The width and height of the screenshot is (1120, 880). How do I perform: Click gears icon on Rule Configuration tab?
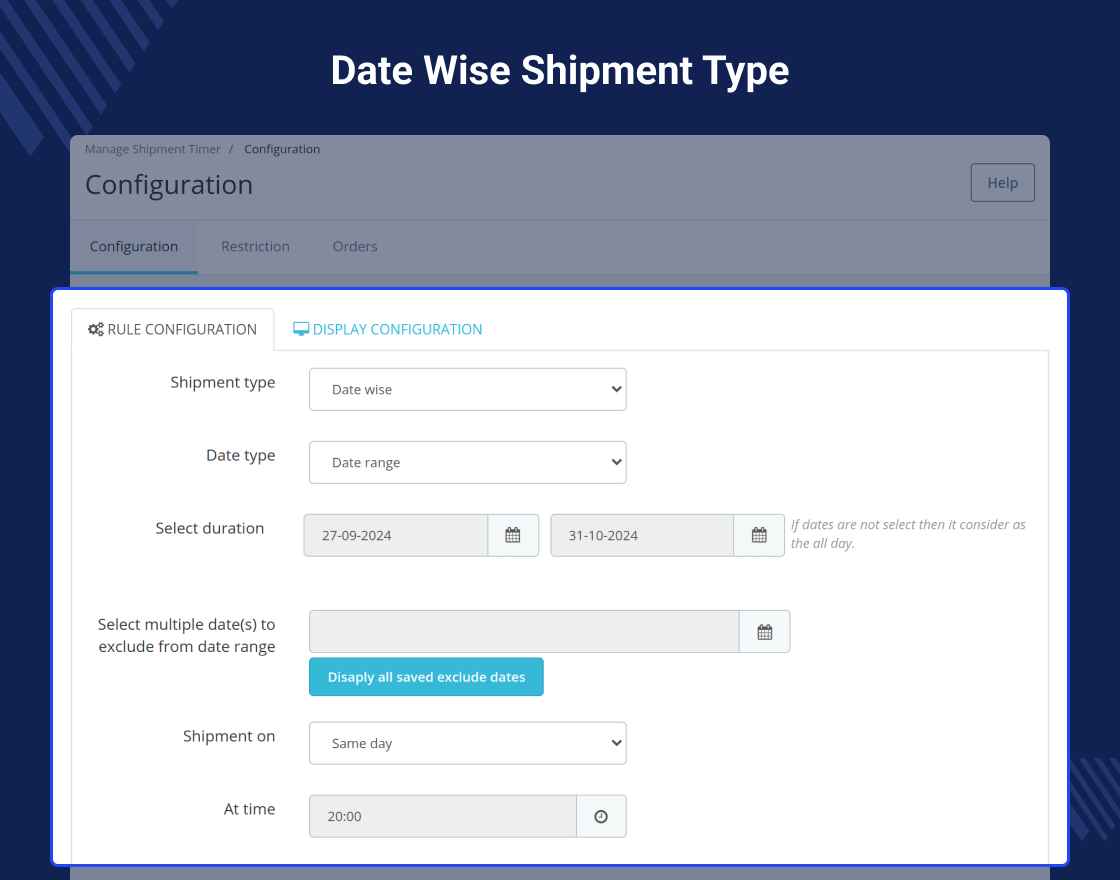pos(96,329)
